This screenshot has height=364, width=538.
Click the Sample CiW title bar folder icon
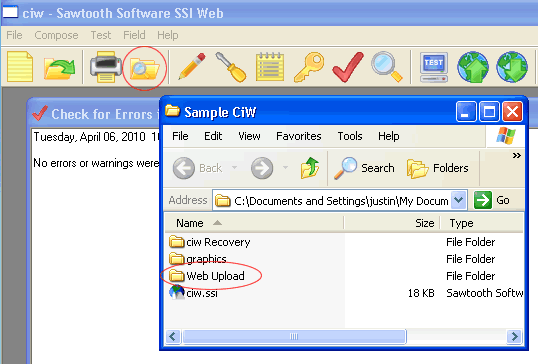(x=172, y=111)
